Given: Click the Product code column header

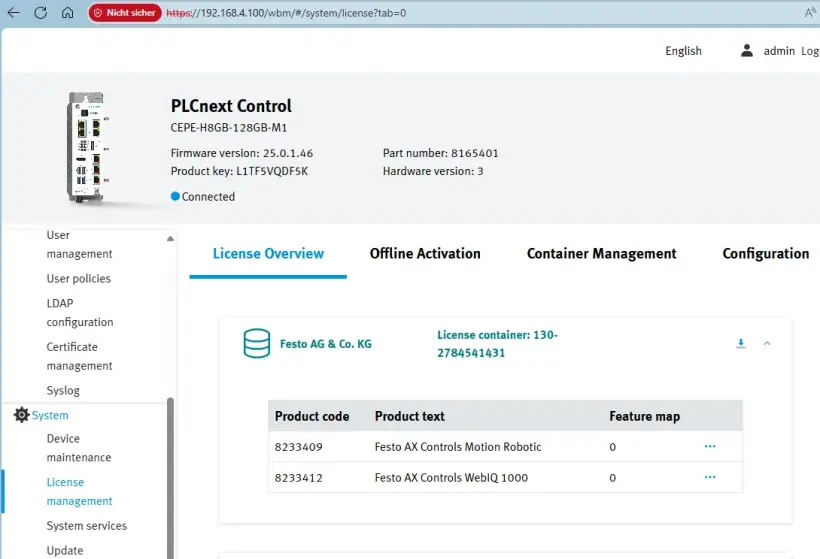Looking at the screenshot, I should (x=312, y=416).
